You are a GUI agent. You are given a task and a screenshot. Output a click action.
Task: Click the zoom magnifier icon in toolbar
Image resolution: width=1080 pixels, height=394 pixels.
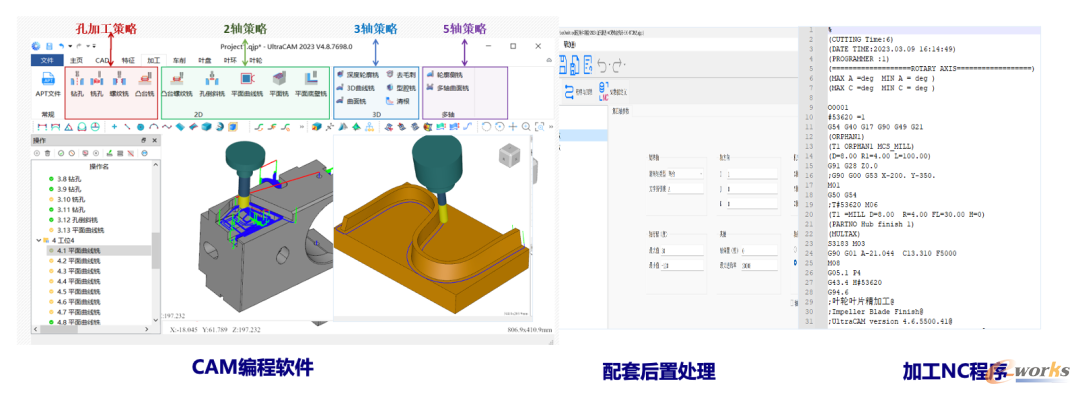click(526, 127)
